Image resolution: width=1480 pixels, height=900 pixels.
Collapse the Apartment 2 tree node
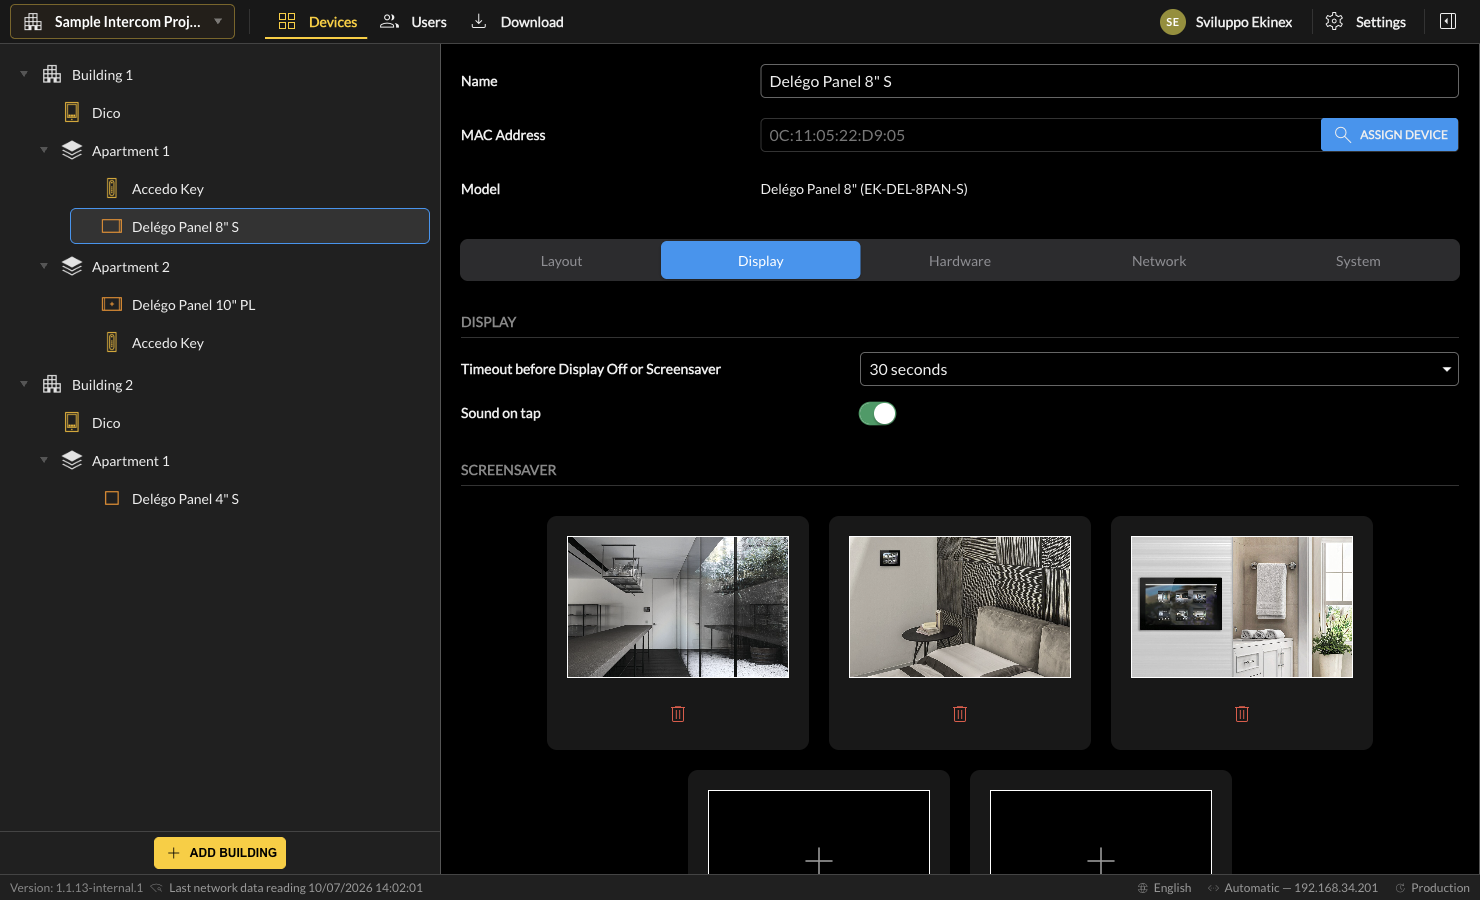44,266
